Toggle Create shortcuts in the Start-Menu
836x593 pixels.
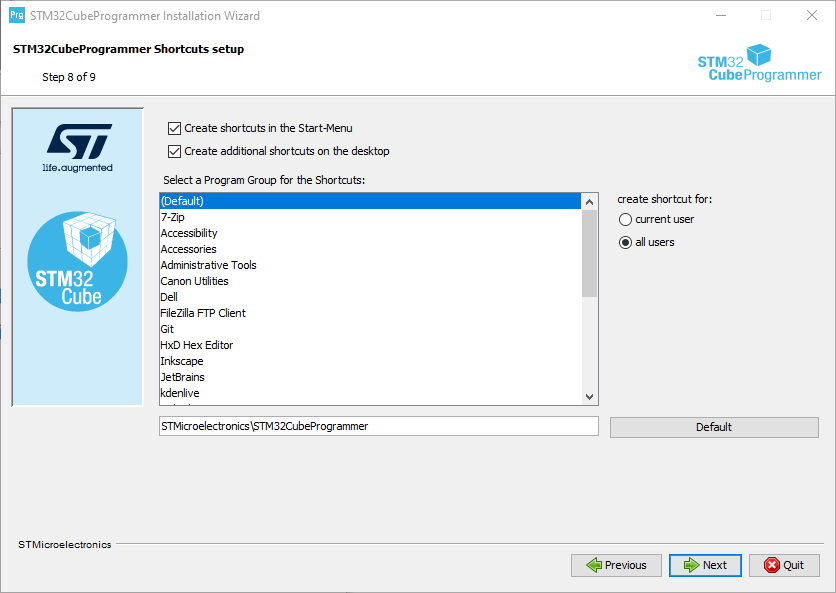tap(175, 128)
